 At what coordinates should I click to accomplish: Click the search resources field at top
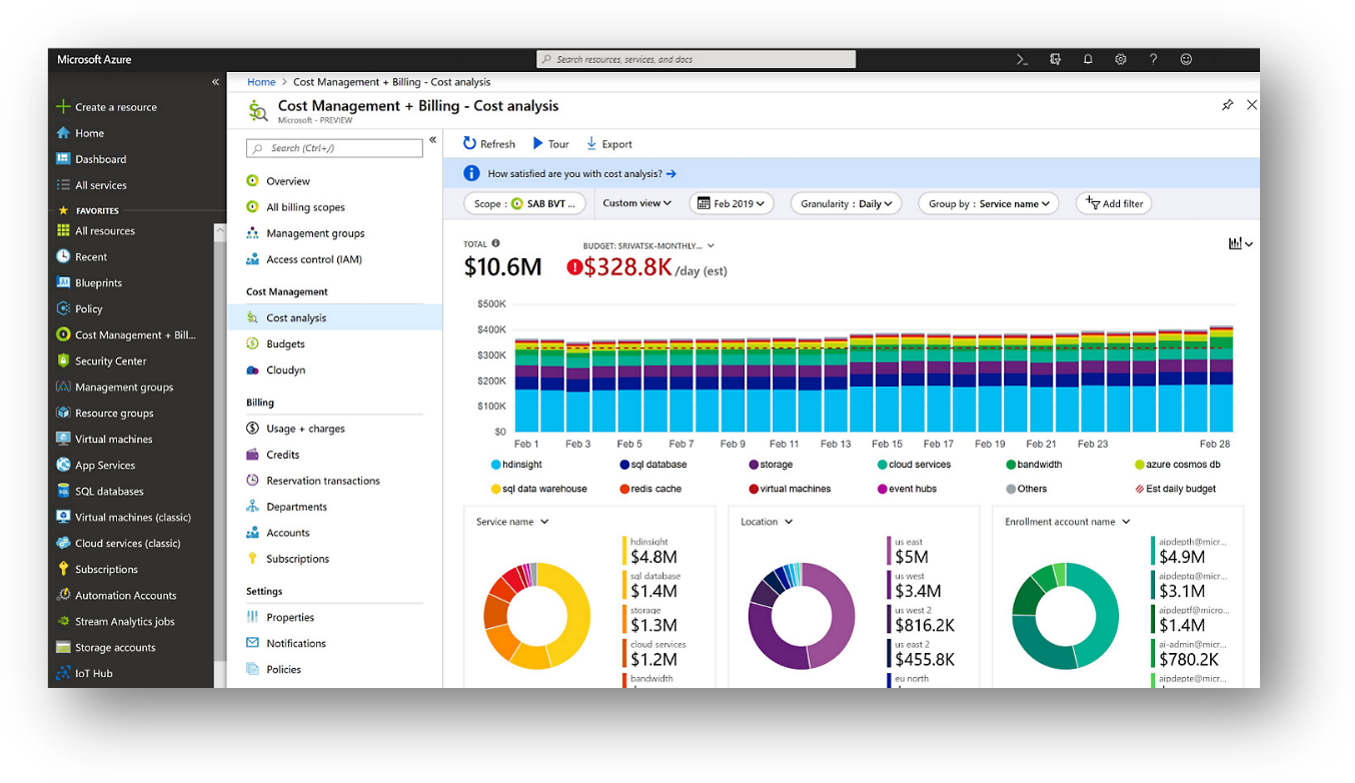(695, 59)
